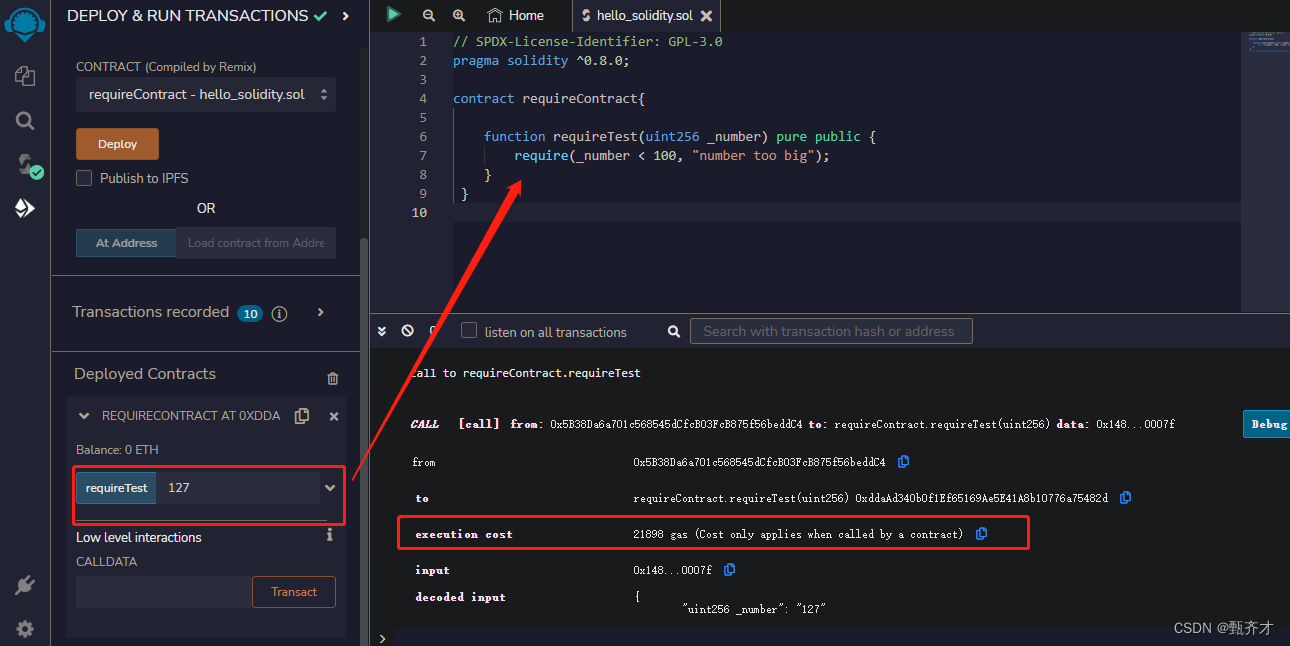Click the 'Balance: 0 ETH' text
The height and width of the screenshot is (646, 1290).
coord(117,450)
